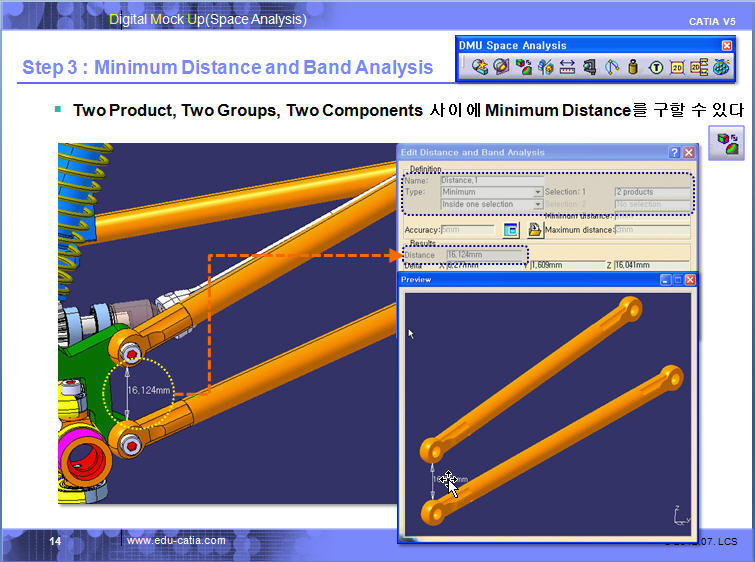Minimize the Preview window
Image resolution: width=755 pixels, height=562 pixels.
pos(665,280)
